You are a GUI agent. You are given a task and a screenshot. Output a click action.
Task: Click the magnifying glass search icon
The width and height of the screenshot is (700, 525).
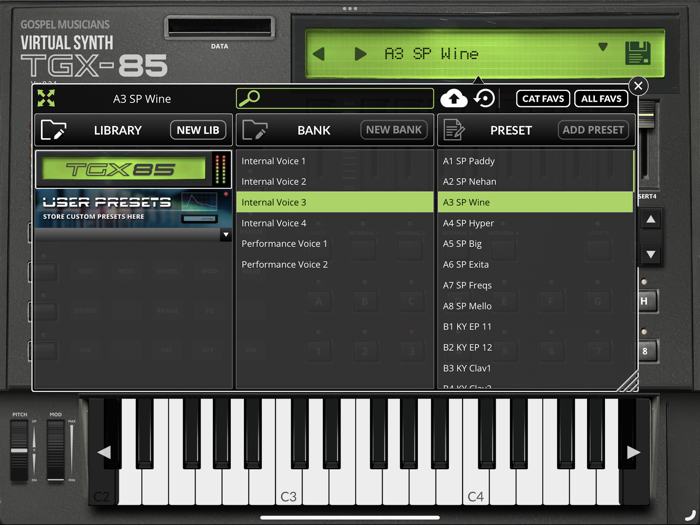(249, 98)
